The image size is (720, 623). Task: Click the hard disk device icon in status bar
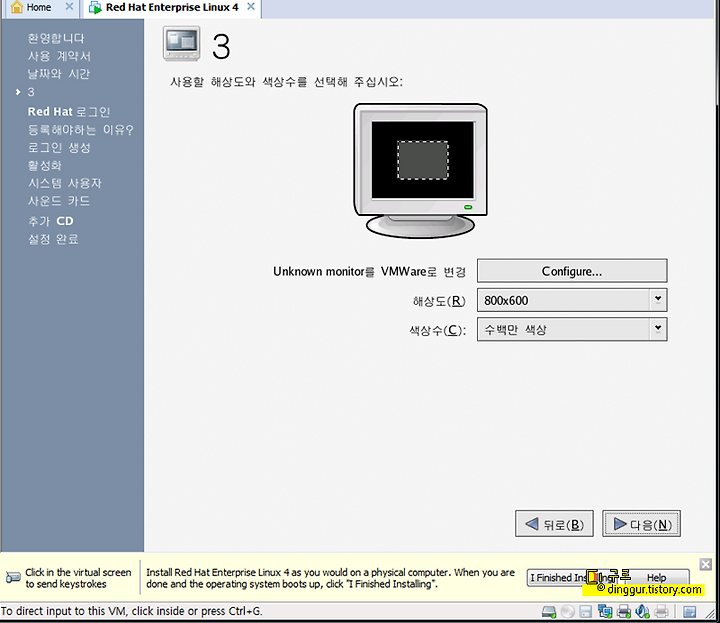coord(549,612)
